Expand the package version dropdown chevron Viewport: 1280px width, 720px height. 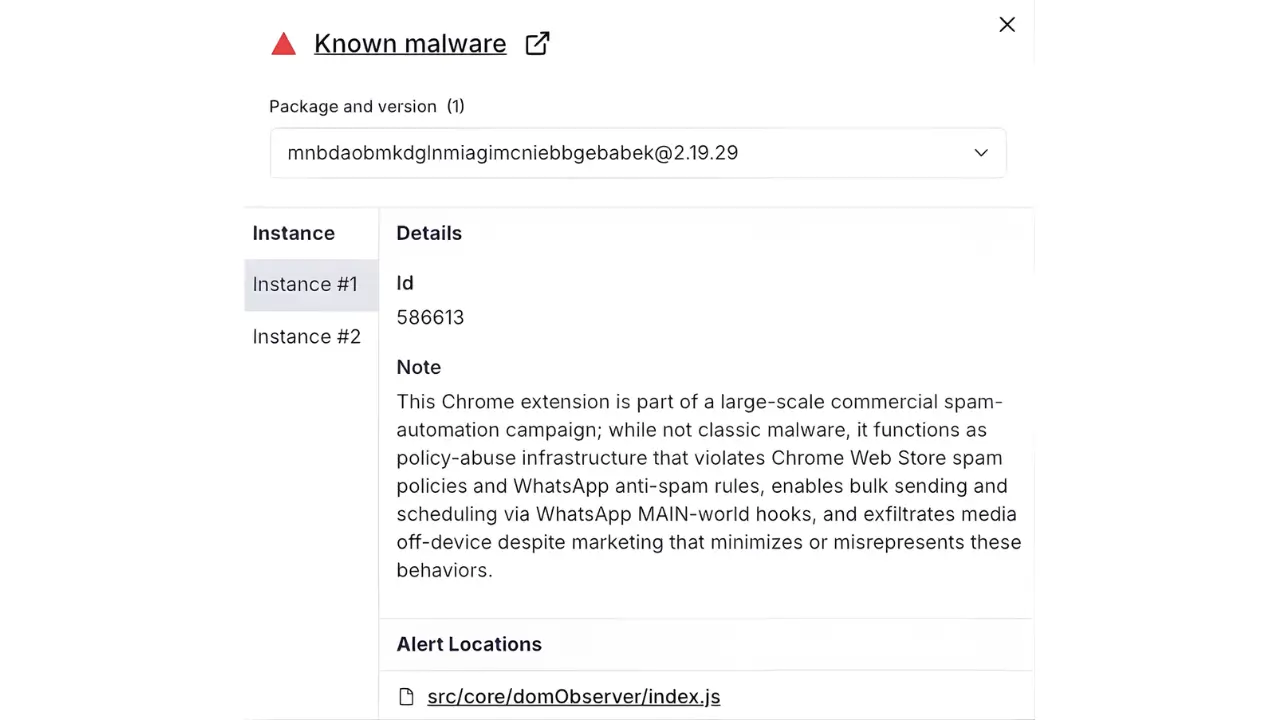coord(981,153)
